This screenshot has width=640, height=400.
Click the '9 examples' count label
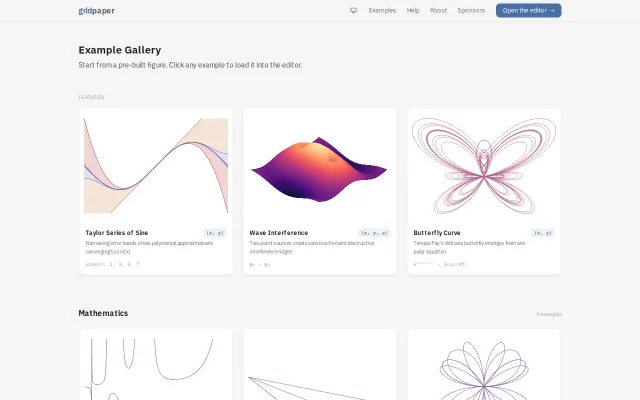(x=549, y=314)
